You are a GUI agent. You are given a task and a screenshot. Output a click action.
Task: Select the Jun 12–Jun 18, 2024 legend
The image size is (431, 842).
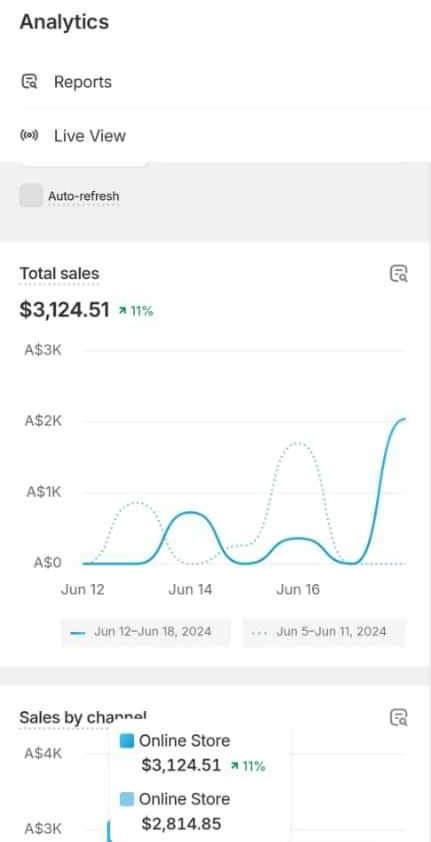145,632
